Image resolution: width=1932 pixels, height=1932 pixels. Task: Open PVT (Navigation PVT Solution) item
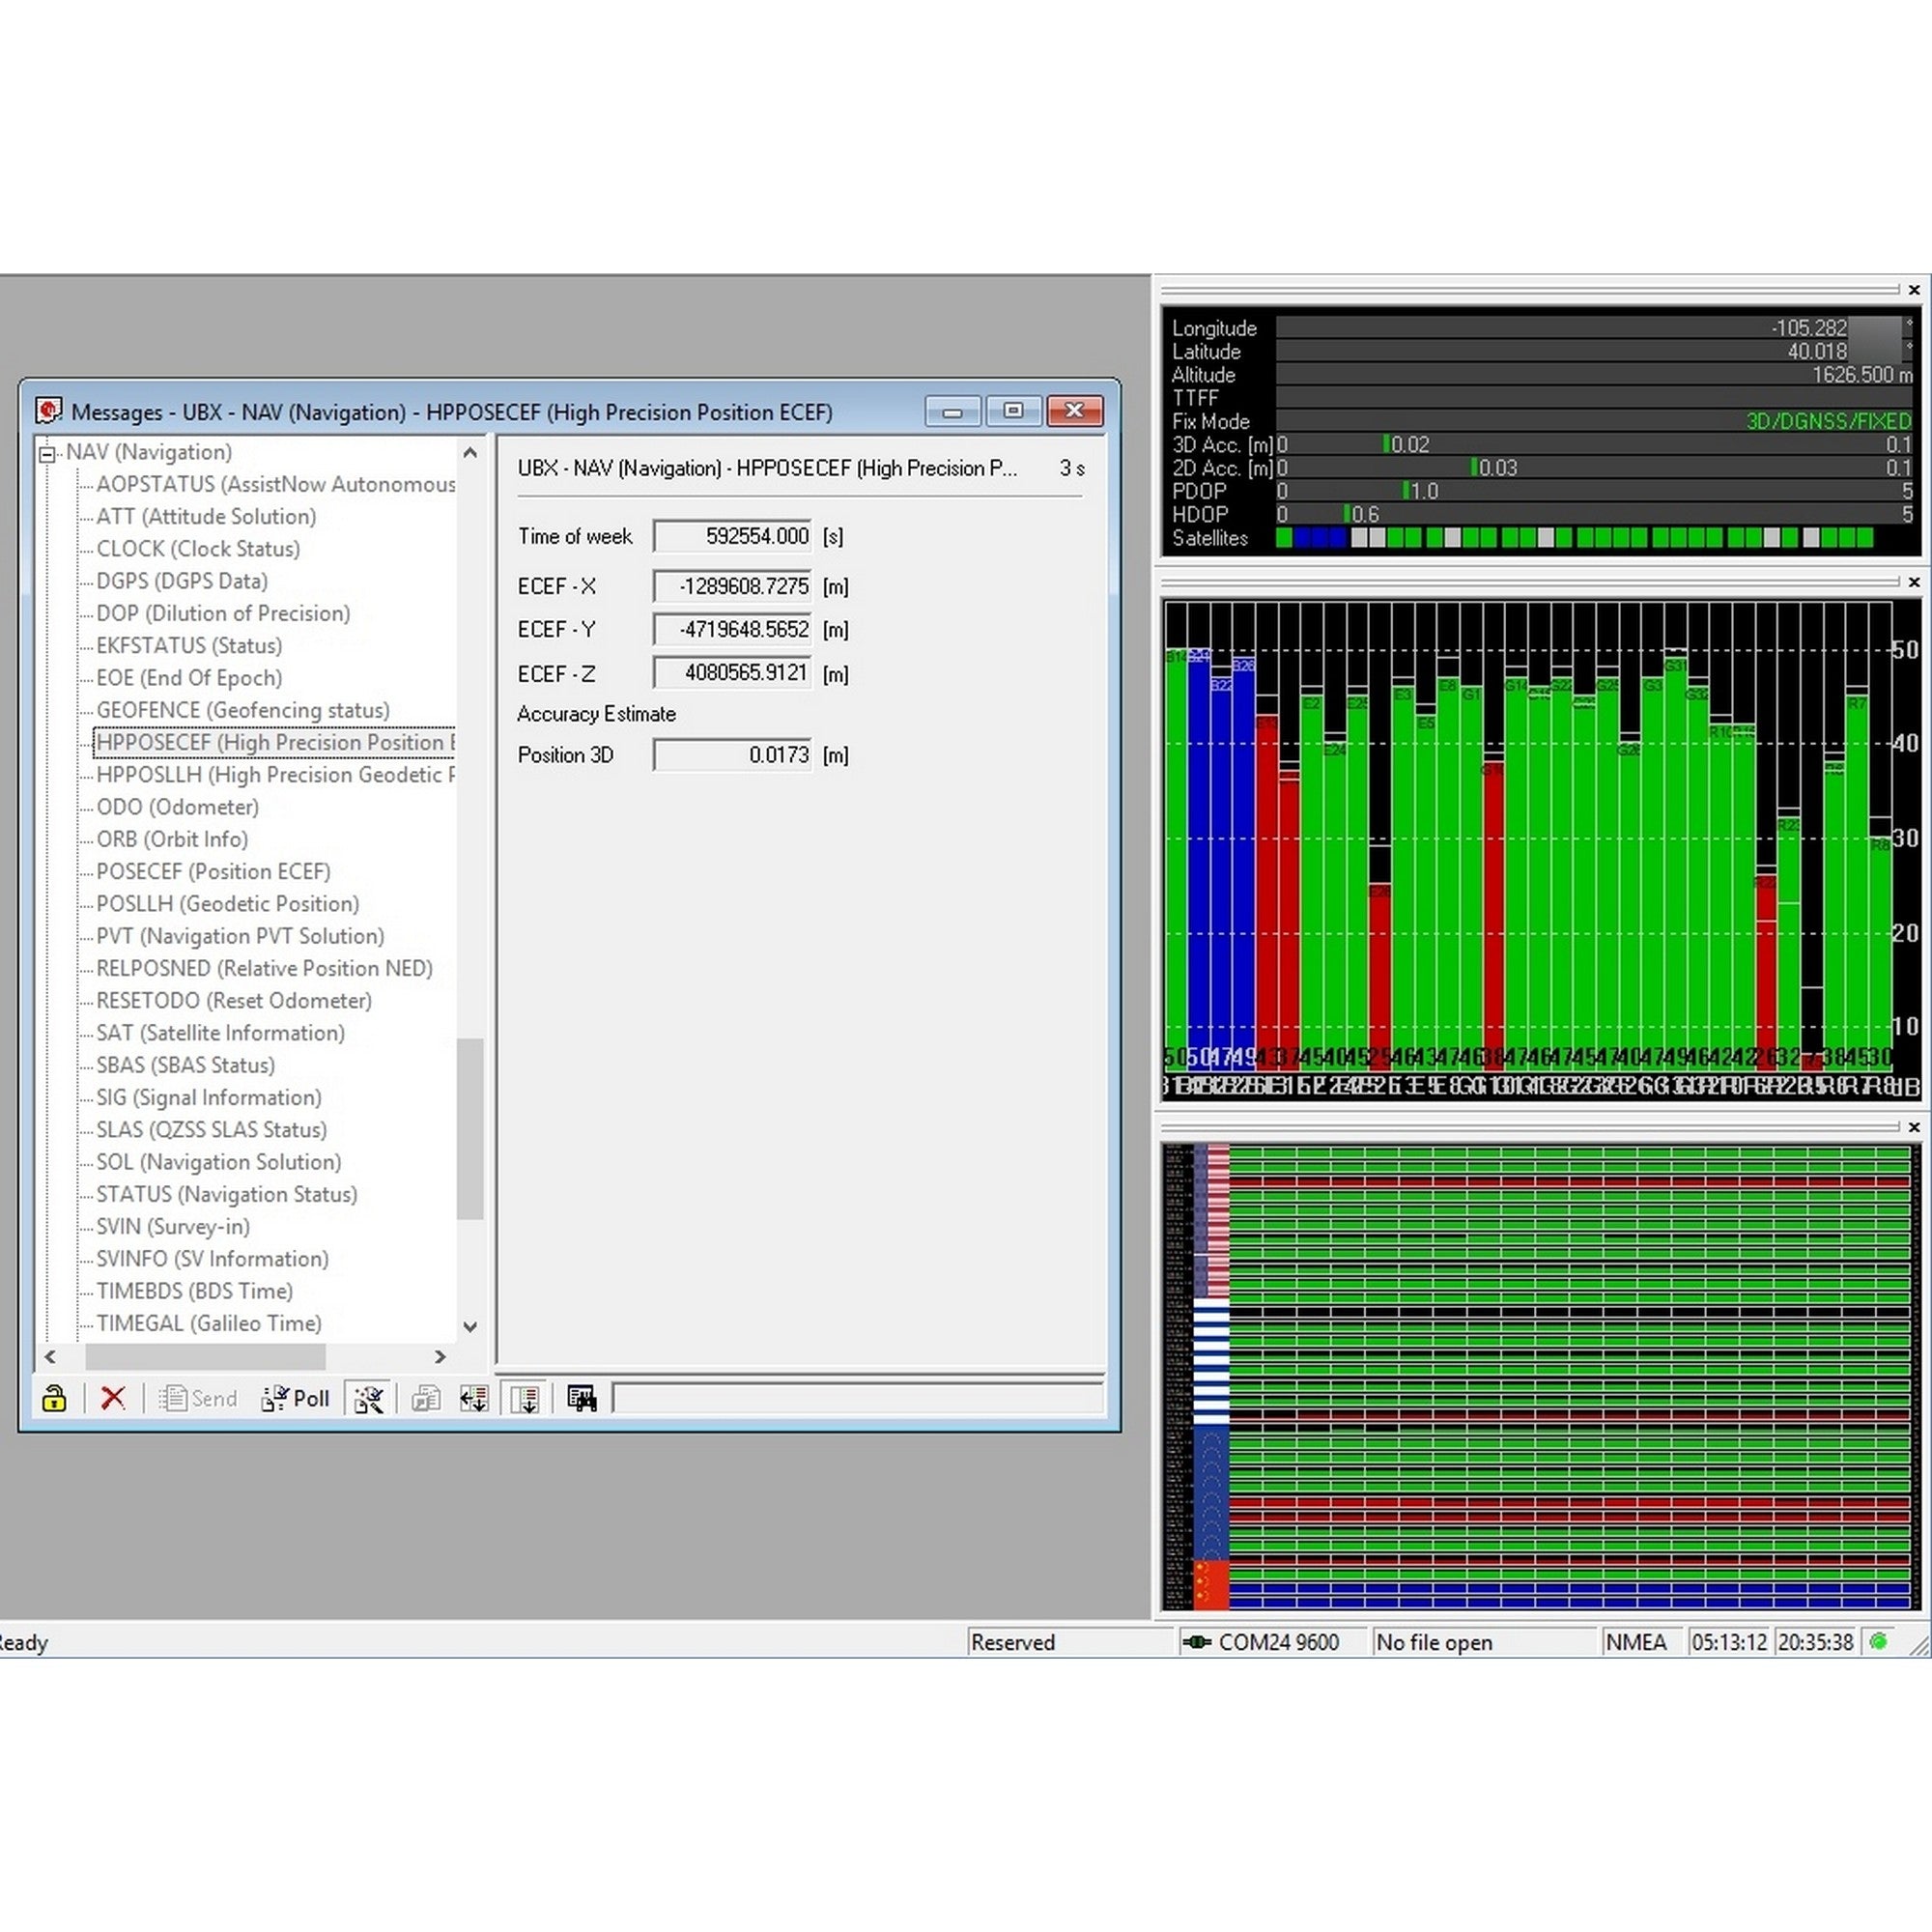click(240, 936)
